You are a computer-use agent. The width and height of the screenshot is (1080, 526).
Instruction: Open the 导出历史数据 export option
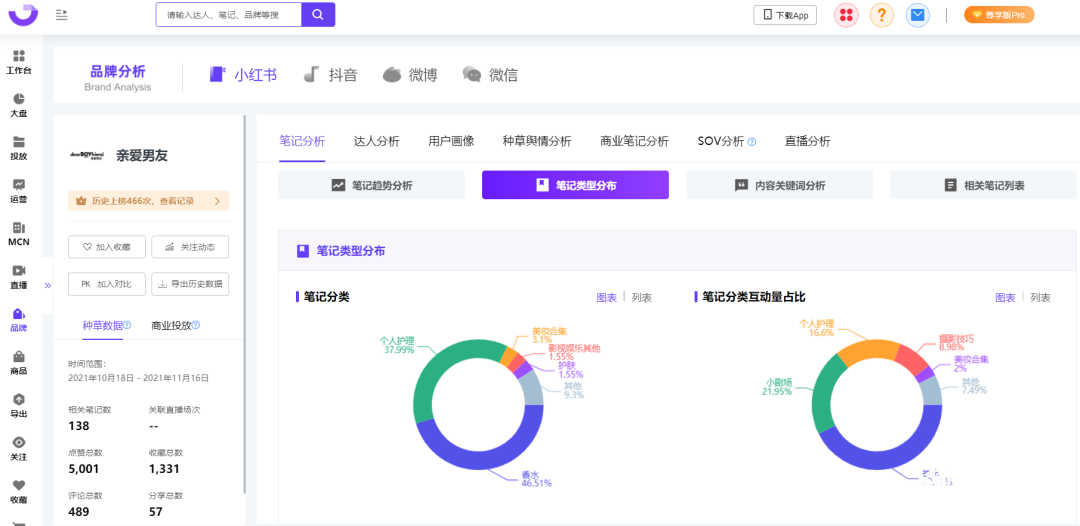(190, 284)
